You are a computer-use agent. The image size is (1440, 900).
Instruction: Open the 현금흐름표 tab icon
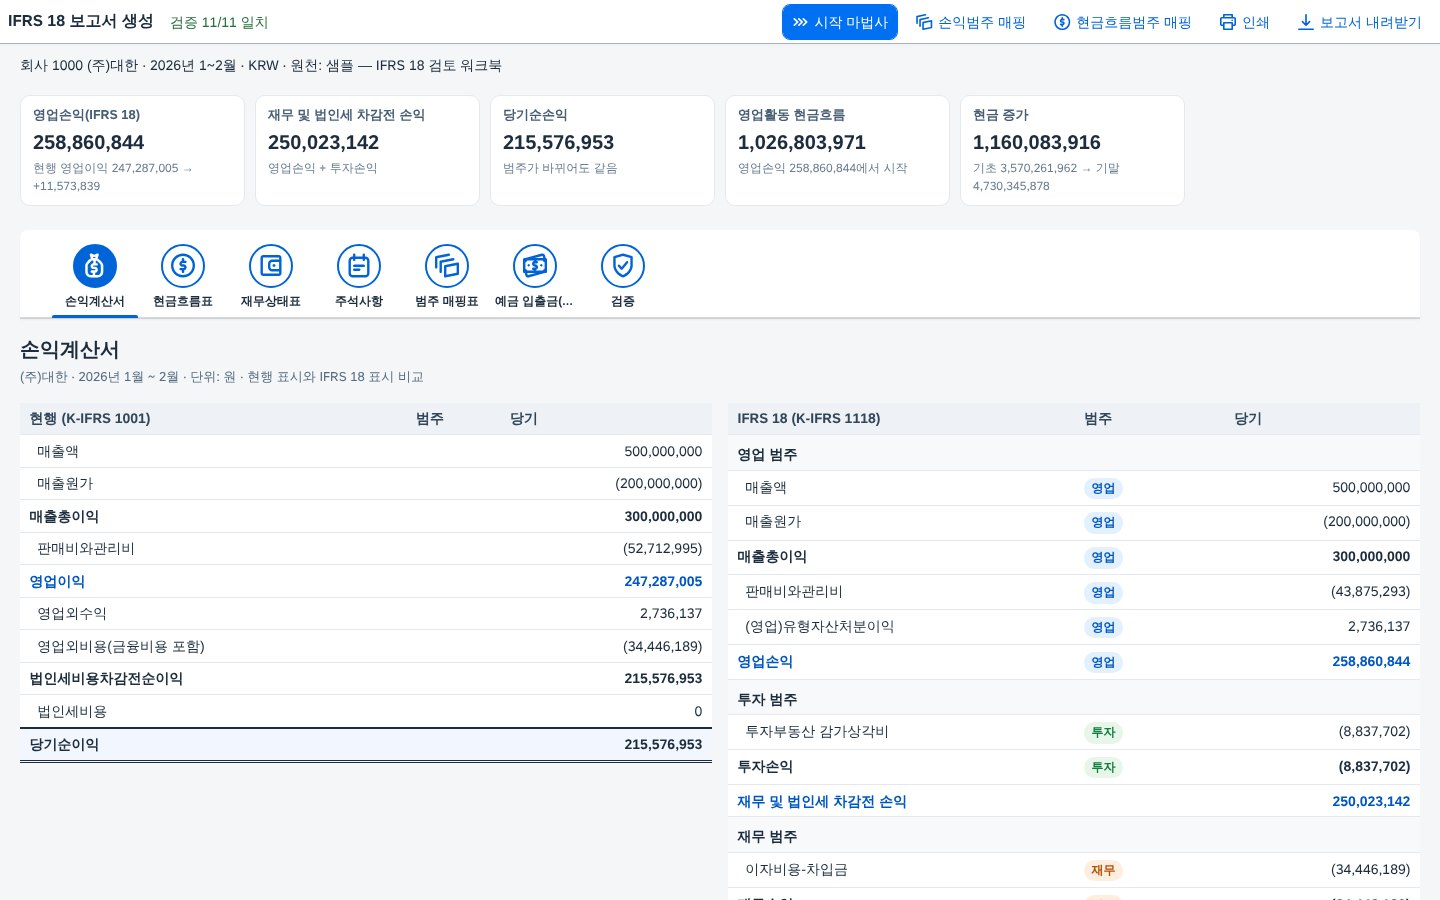tap(183, 266)
